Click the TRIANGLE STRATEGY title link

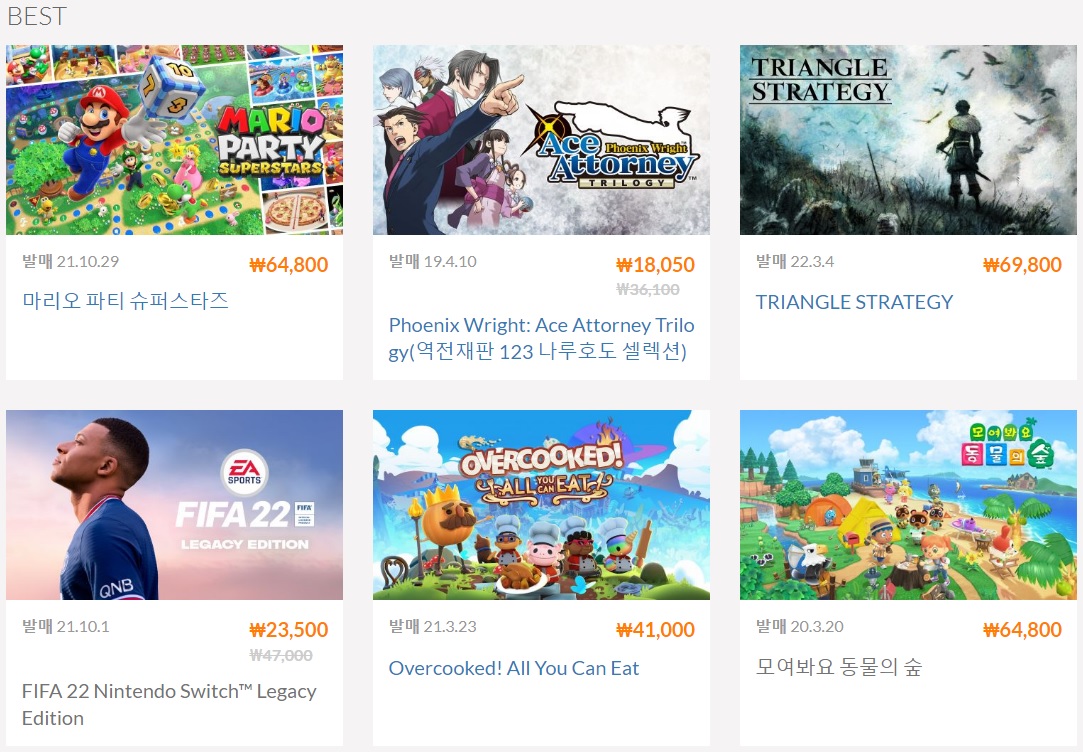point(854,302)
